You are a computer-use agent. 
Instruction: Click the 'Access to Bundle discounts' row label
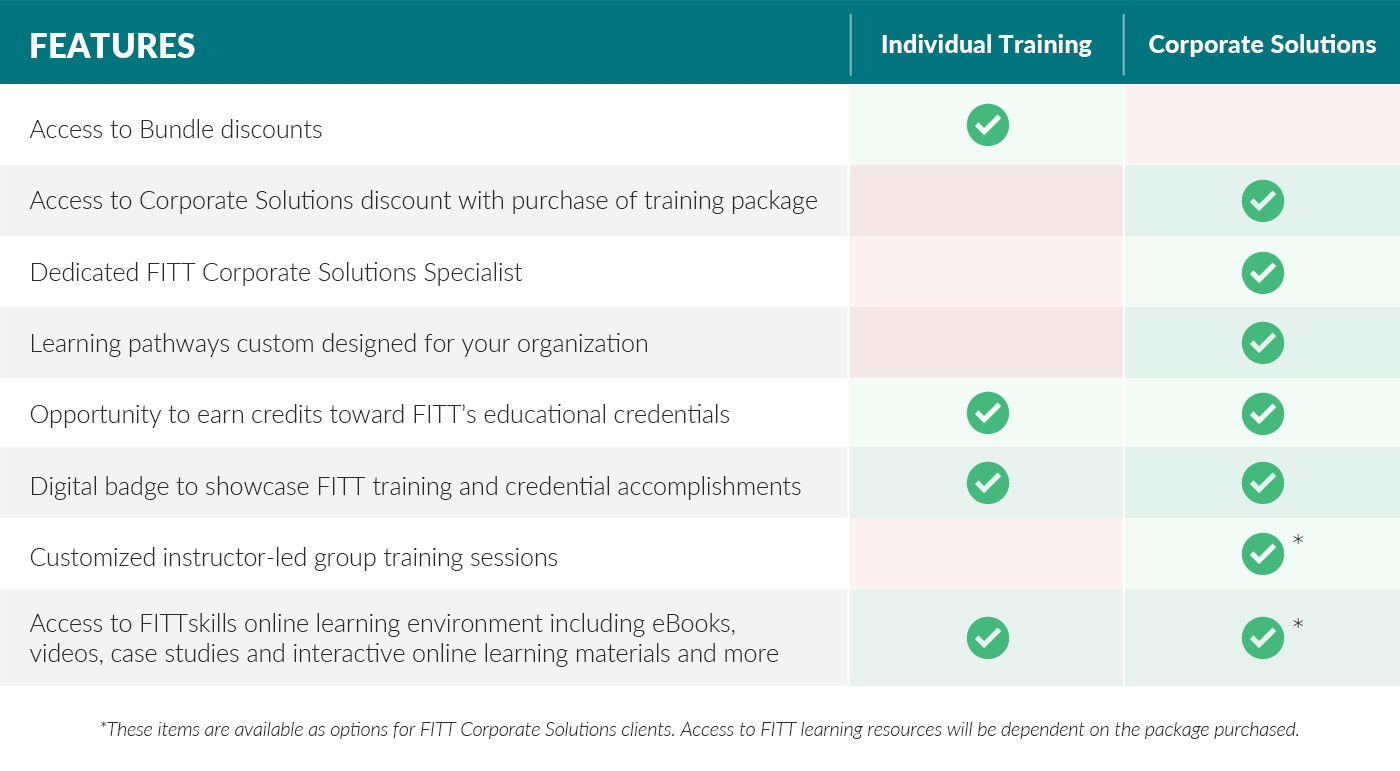click(176, 129)
